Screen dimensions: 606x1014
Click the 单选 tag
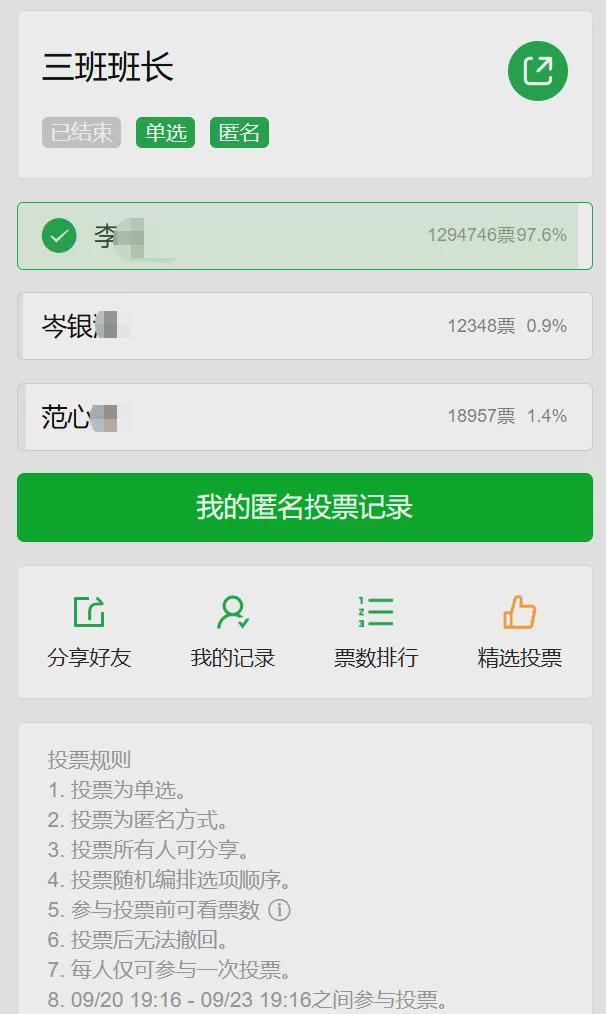[166, 133]
